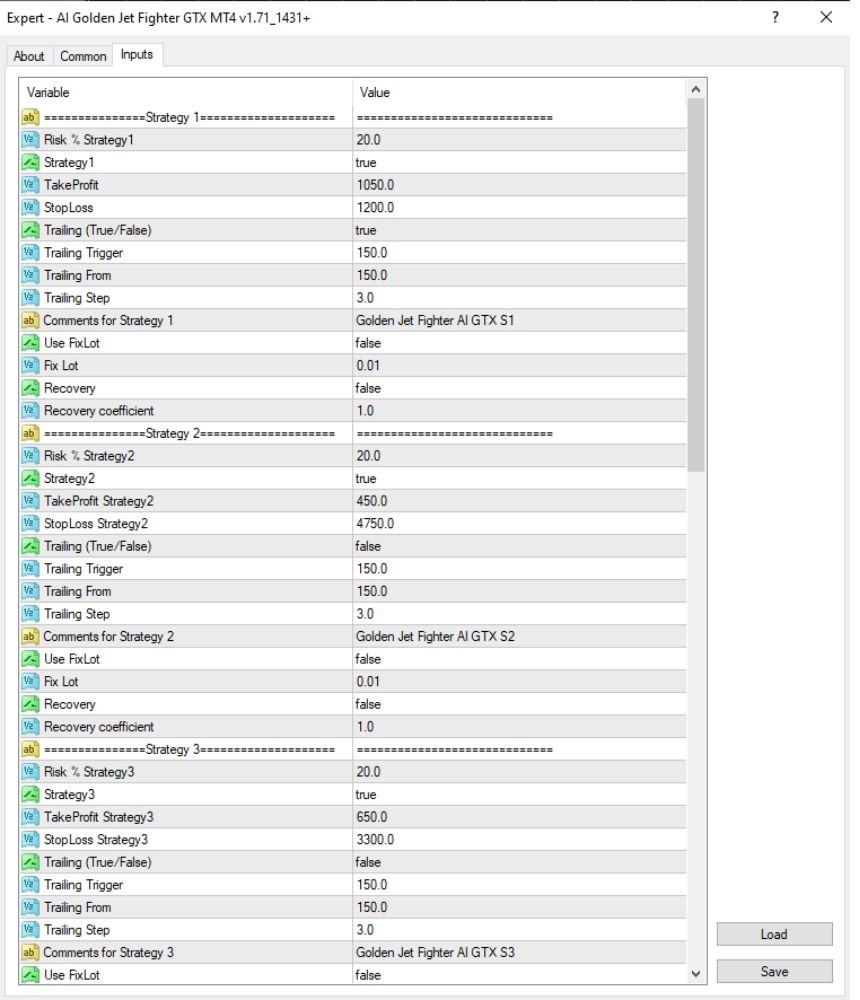860x1000 pixels.
Task: Select the icon beside StopLoss Strategy3
Action: [x=30, y=839]
